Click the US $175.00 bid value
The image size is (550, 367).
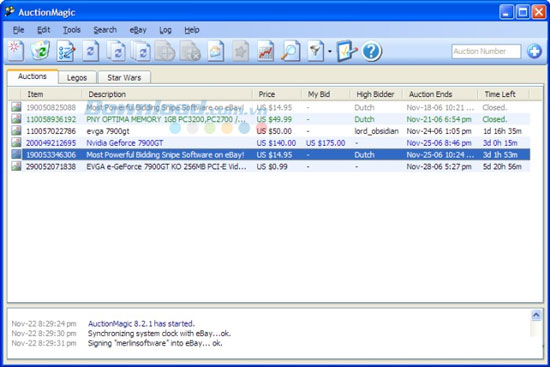(326, 143)
